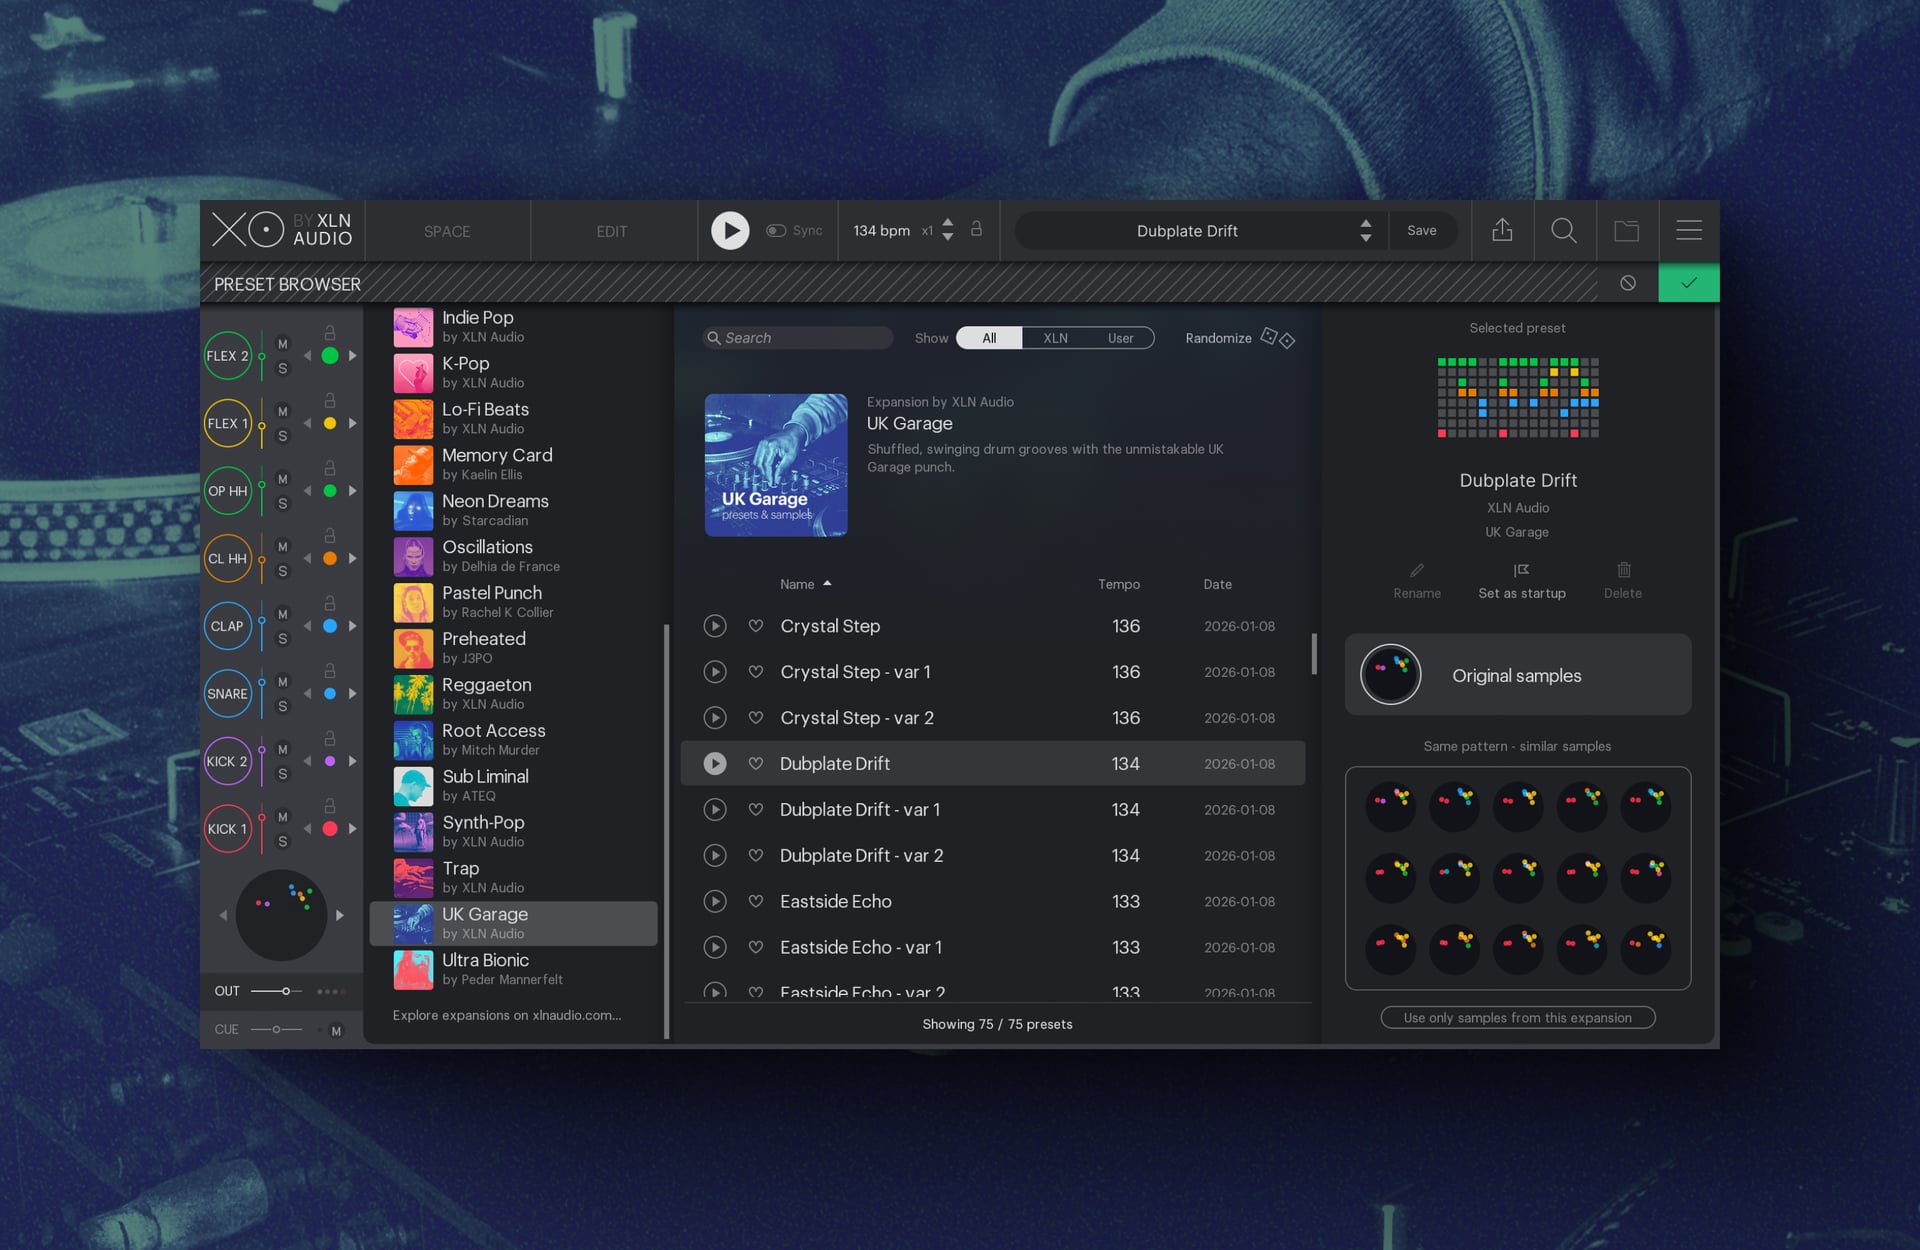Mute the FLEX 2 channel
Viewport: 1920px width, 1250px height.
pyautogui.click(x=282, y=344)
